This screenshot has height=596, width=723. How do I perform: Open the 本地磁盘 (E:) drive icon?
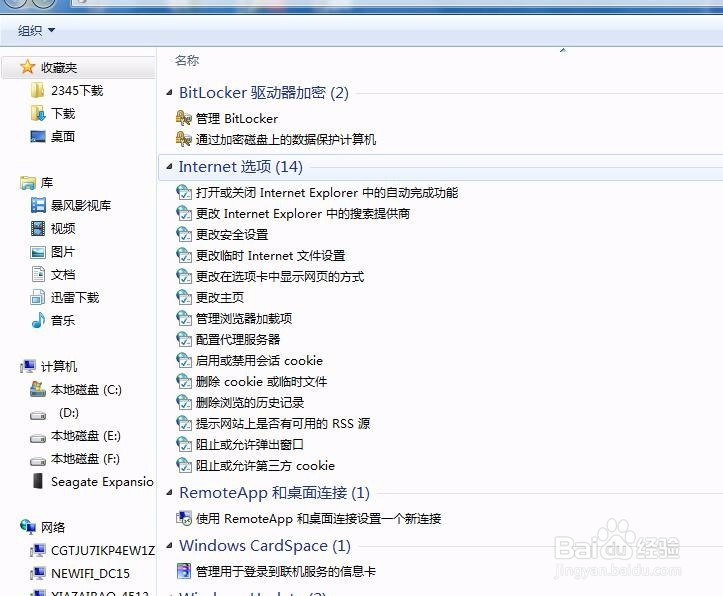38,438
